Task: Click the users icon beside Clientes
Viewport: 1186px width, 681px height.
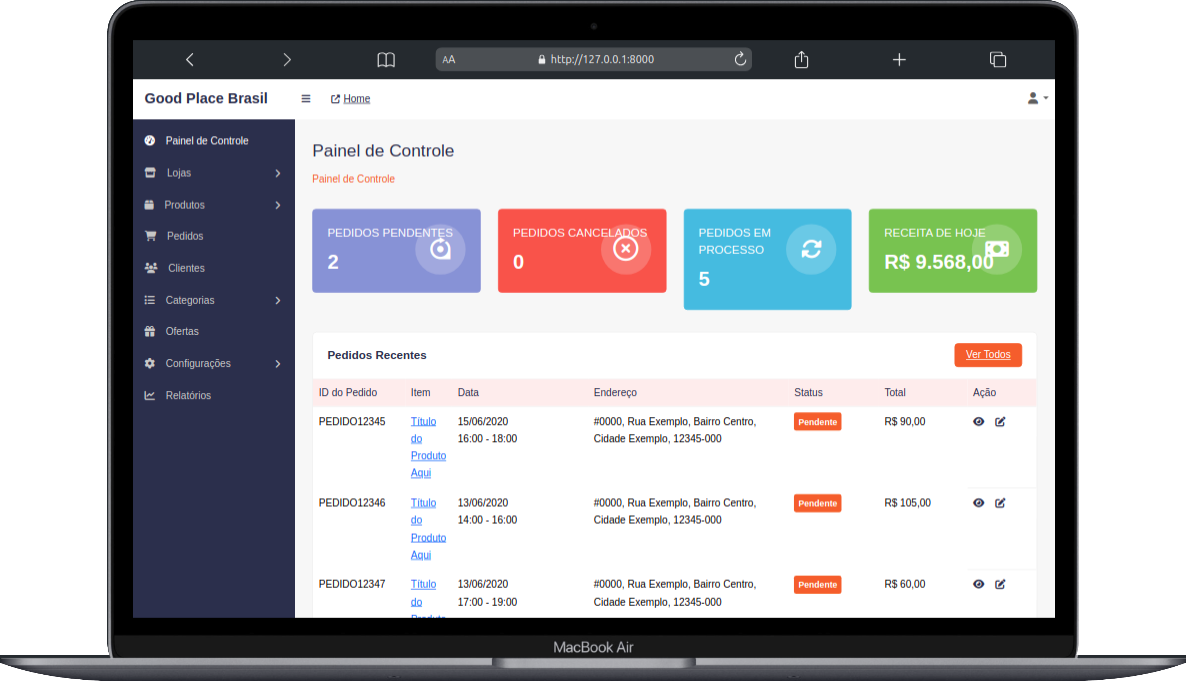Action: point(151,268)
